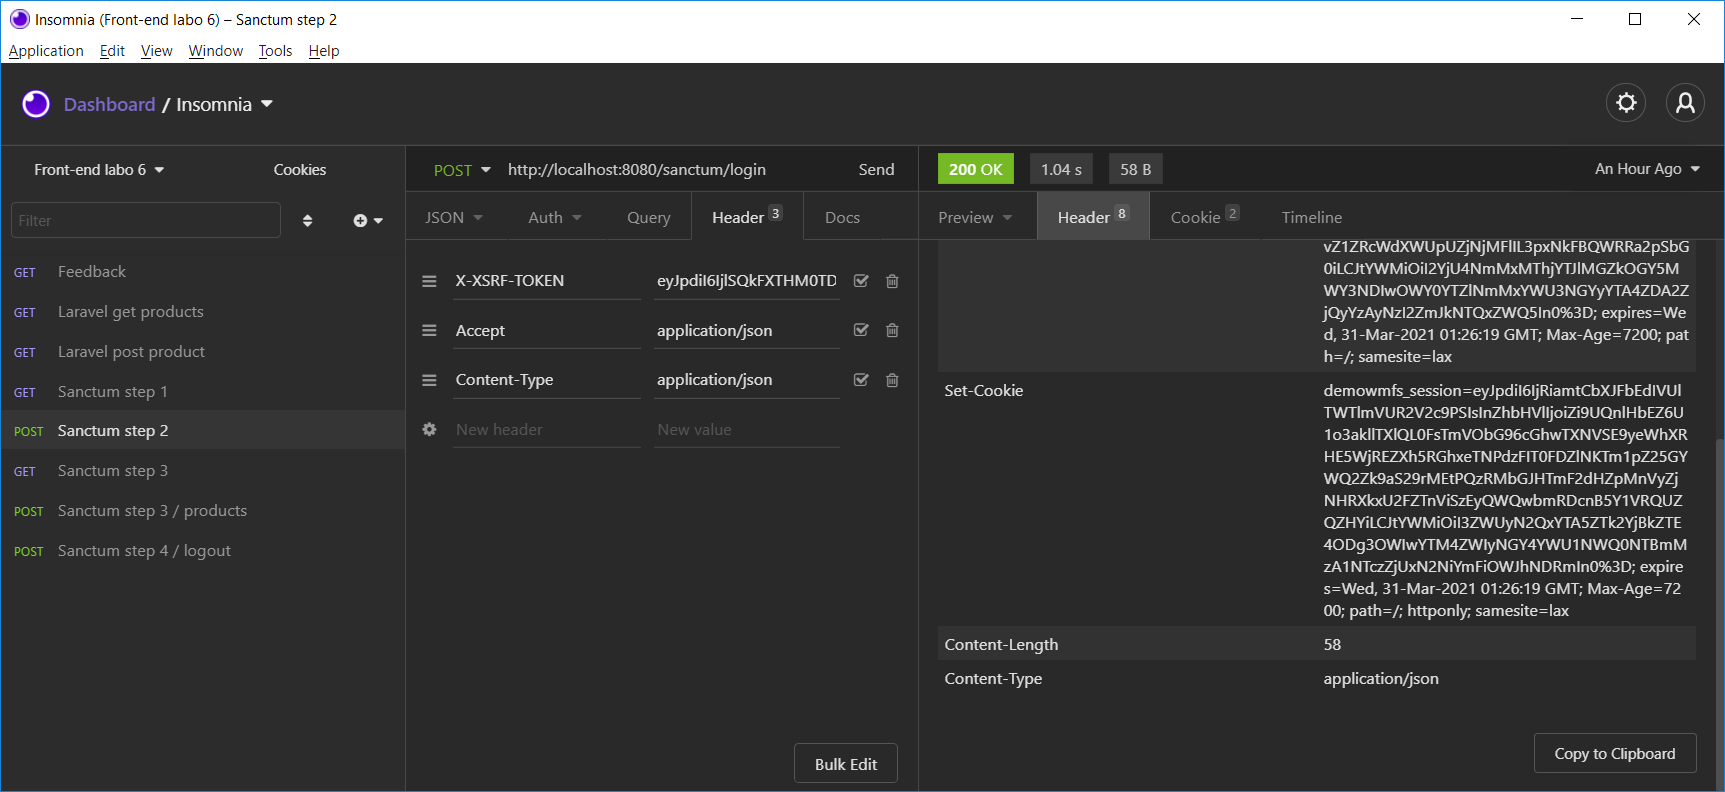
Task: Select the Sanctum step 1 request
Action: [202, 392]
